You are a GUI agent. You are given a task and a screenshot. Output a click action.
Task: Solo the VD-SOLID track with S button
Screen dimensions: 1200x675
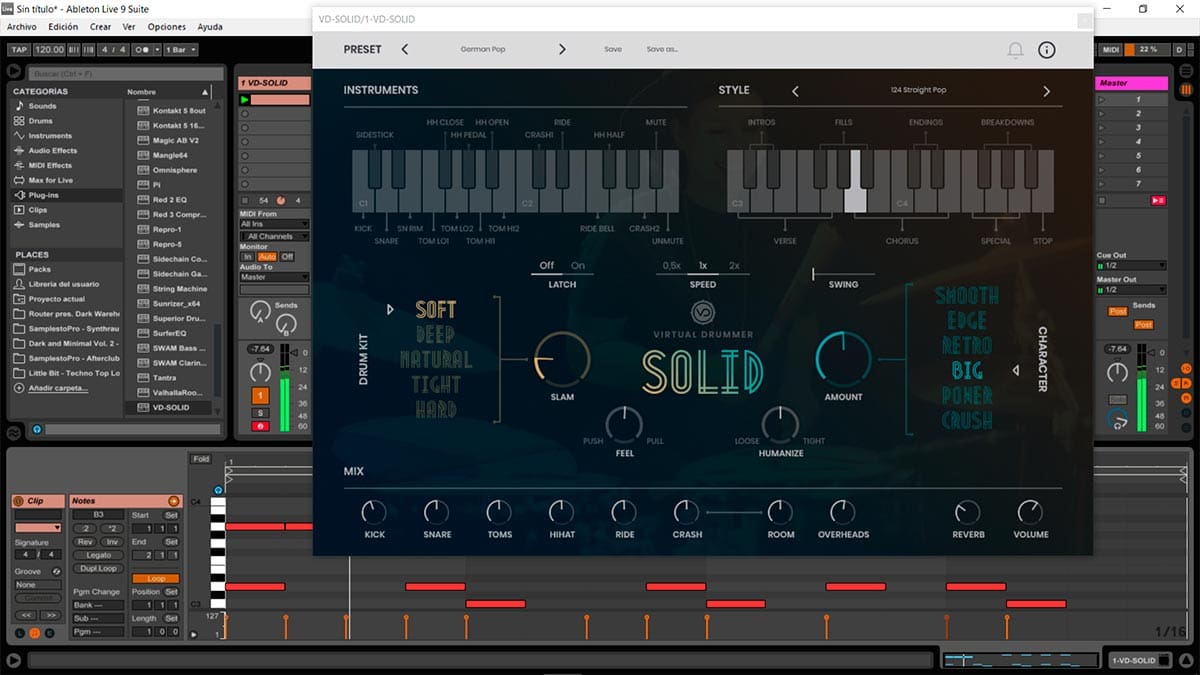pos(260,412)
